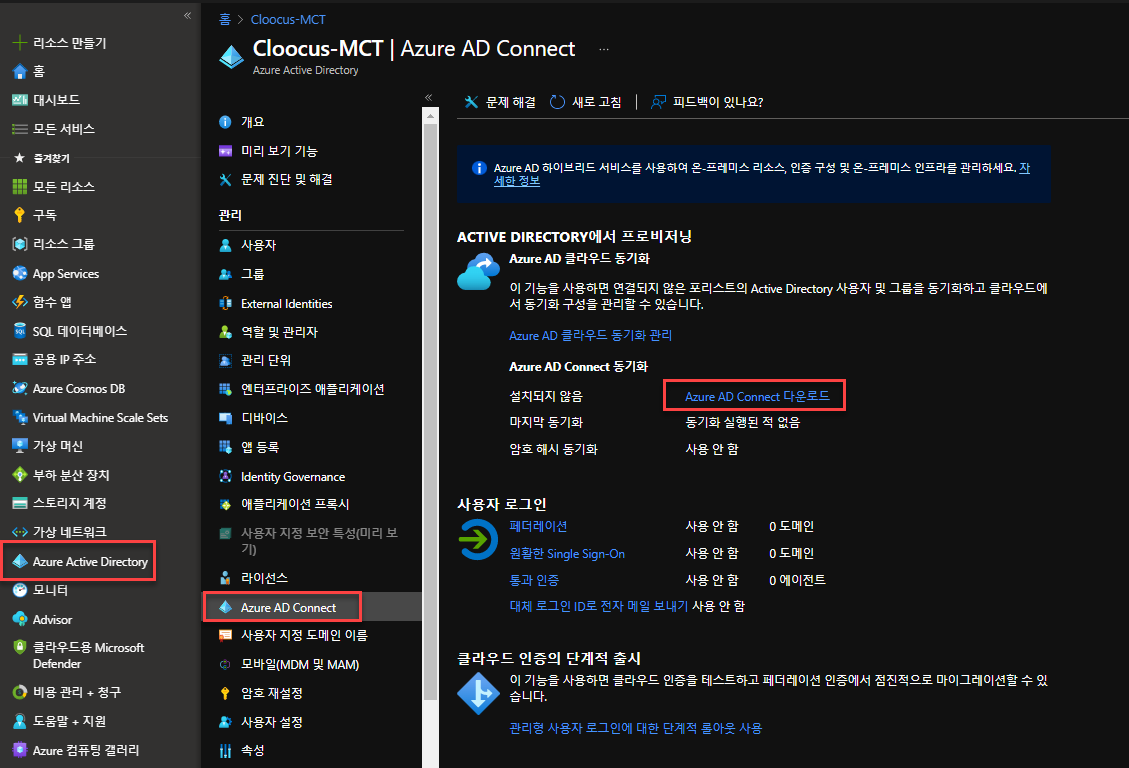Screen dimensions: 1129x768
Task: Click the 원활한 Single Sign-On link
Action: tap(567, 554)
